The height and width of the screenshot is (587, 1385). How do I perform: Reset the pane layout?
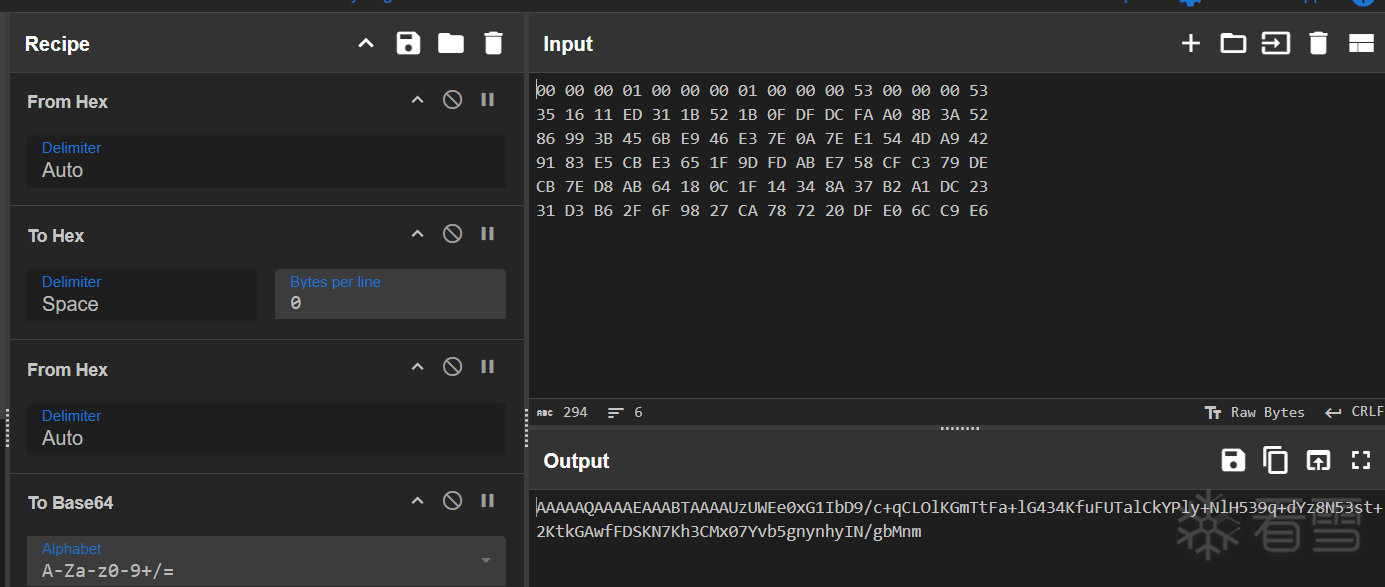click(x=1361, y=43)
